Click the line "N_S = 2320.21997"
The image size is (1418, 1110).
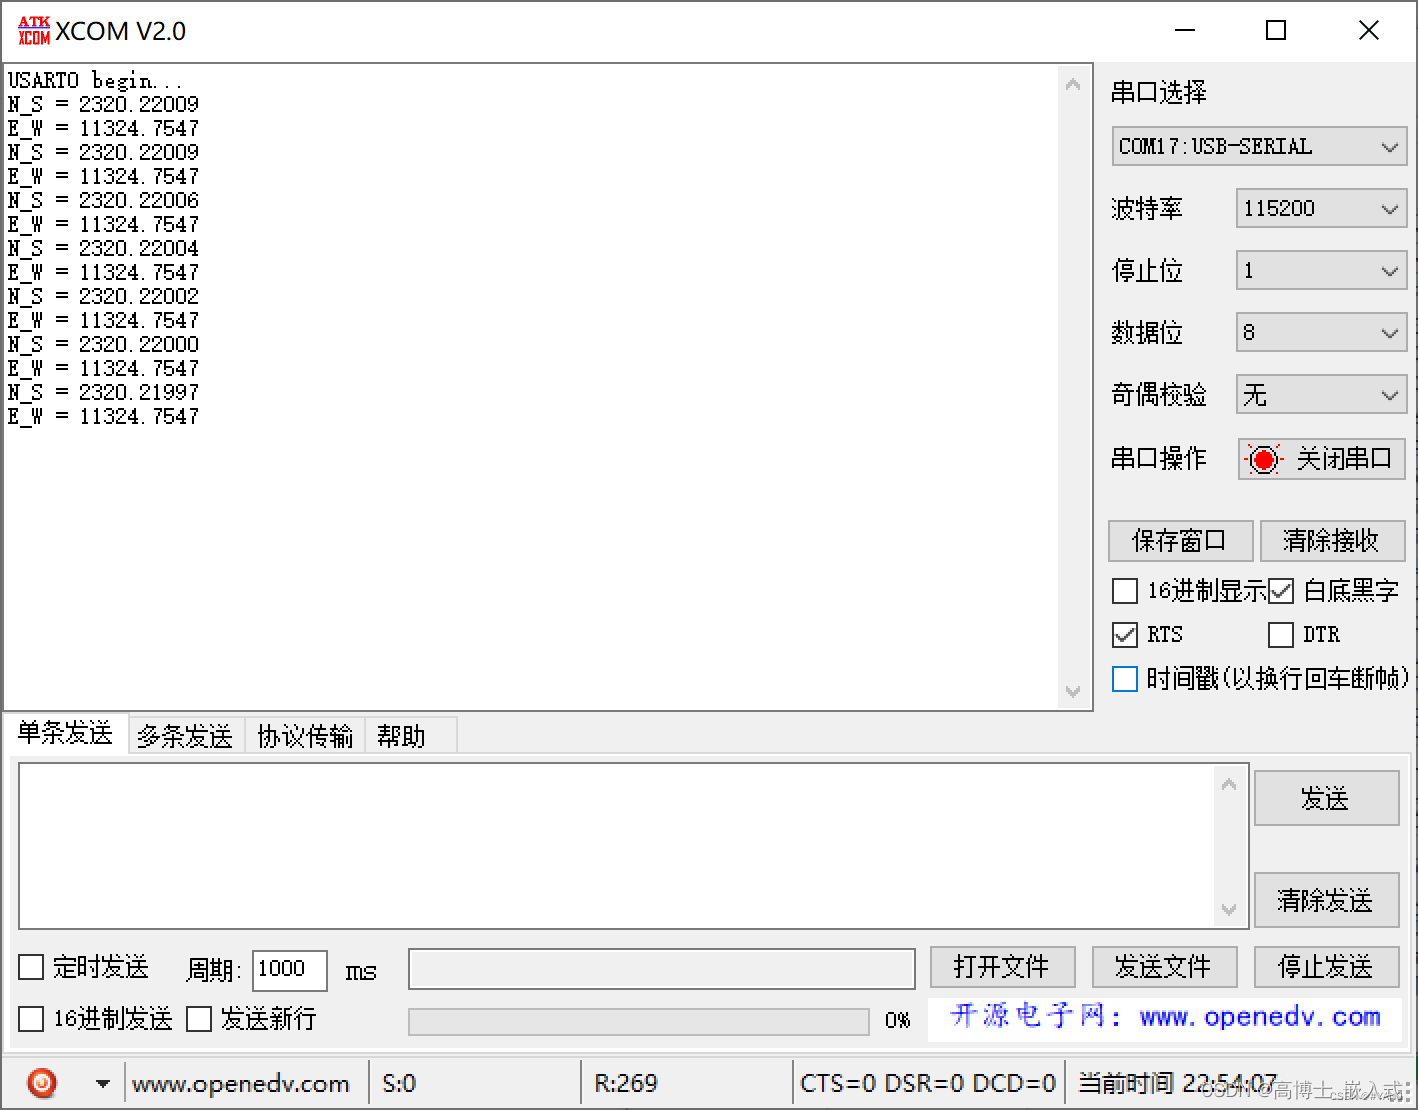[x=103, y=392]
